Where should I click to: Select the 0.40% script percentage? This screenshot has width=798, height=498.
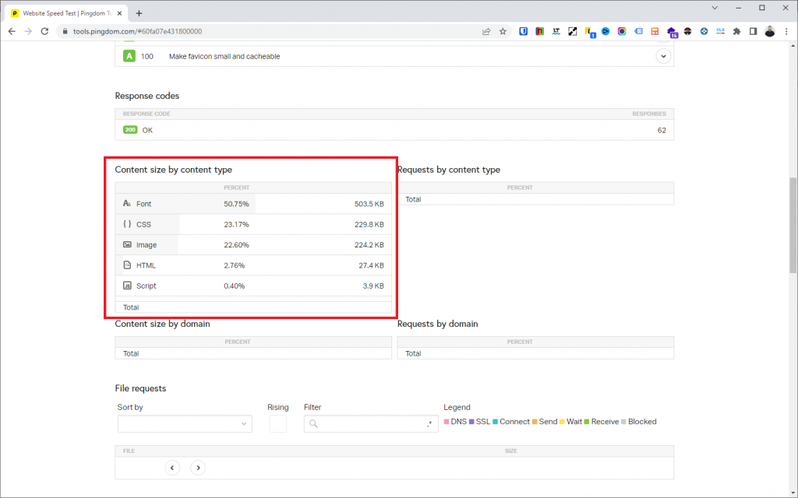click(x=234, y=286)
